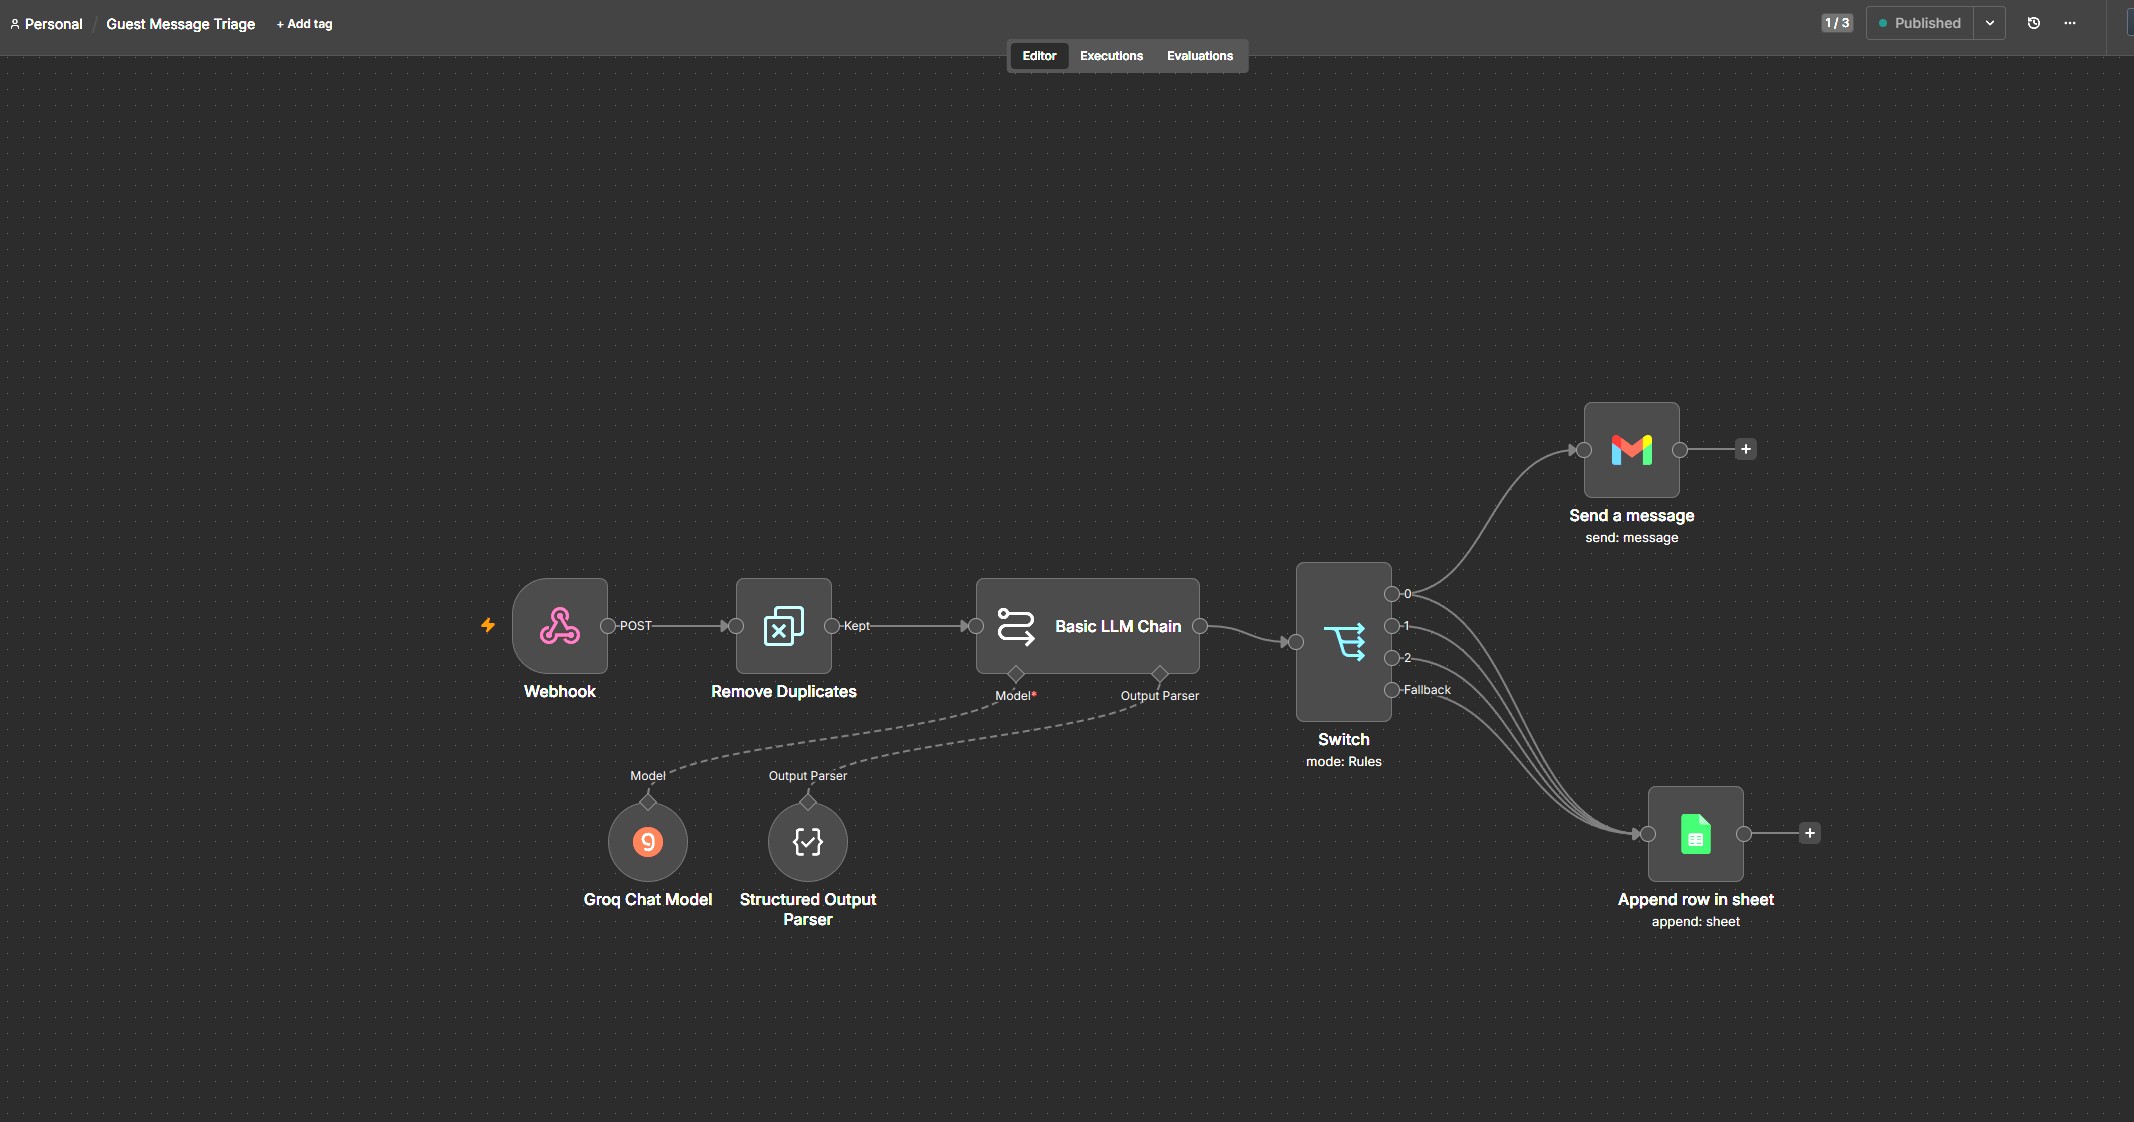The width and height of the screenshot is (2134, 1122).
Task: Open the Remove Duplicates node
Action: click(784, 626)
